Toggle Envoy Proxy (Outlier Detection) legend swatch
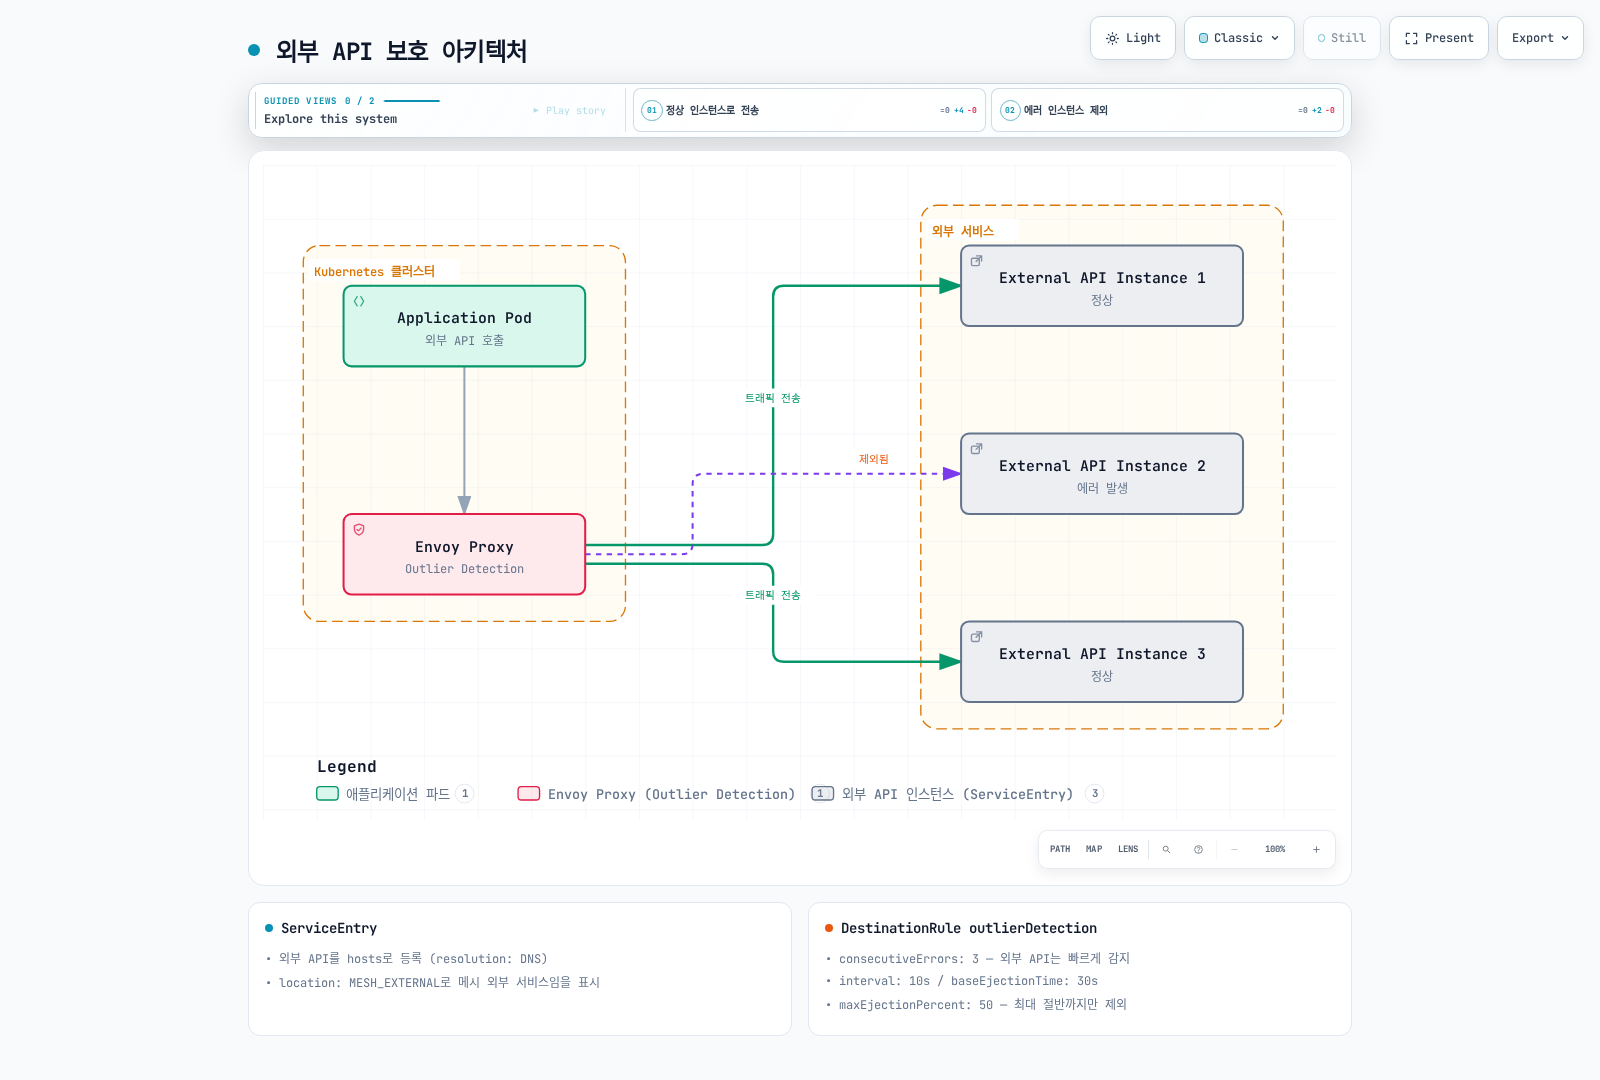 click(529, 794)
